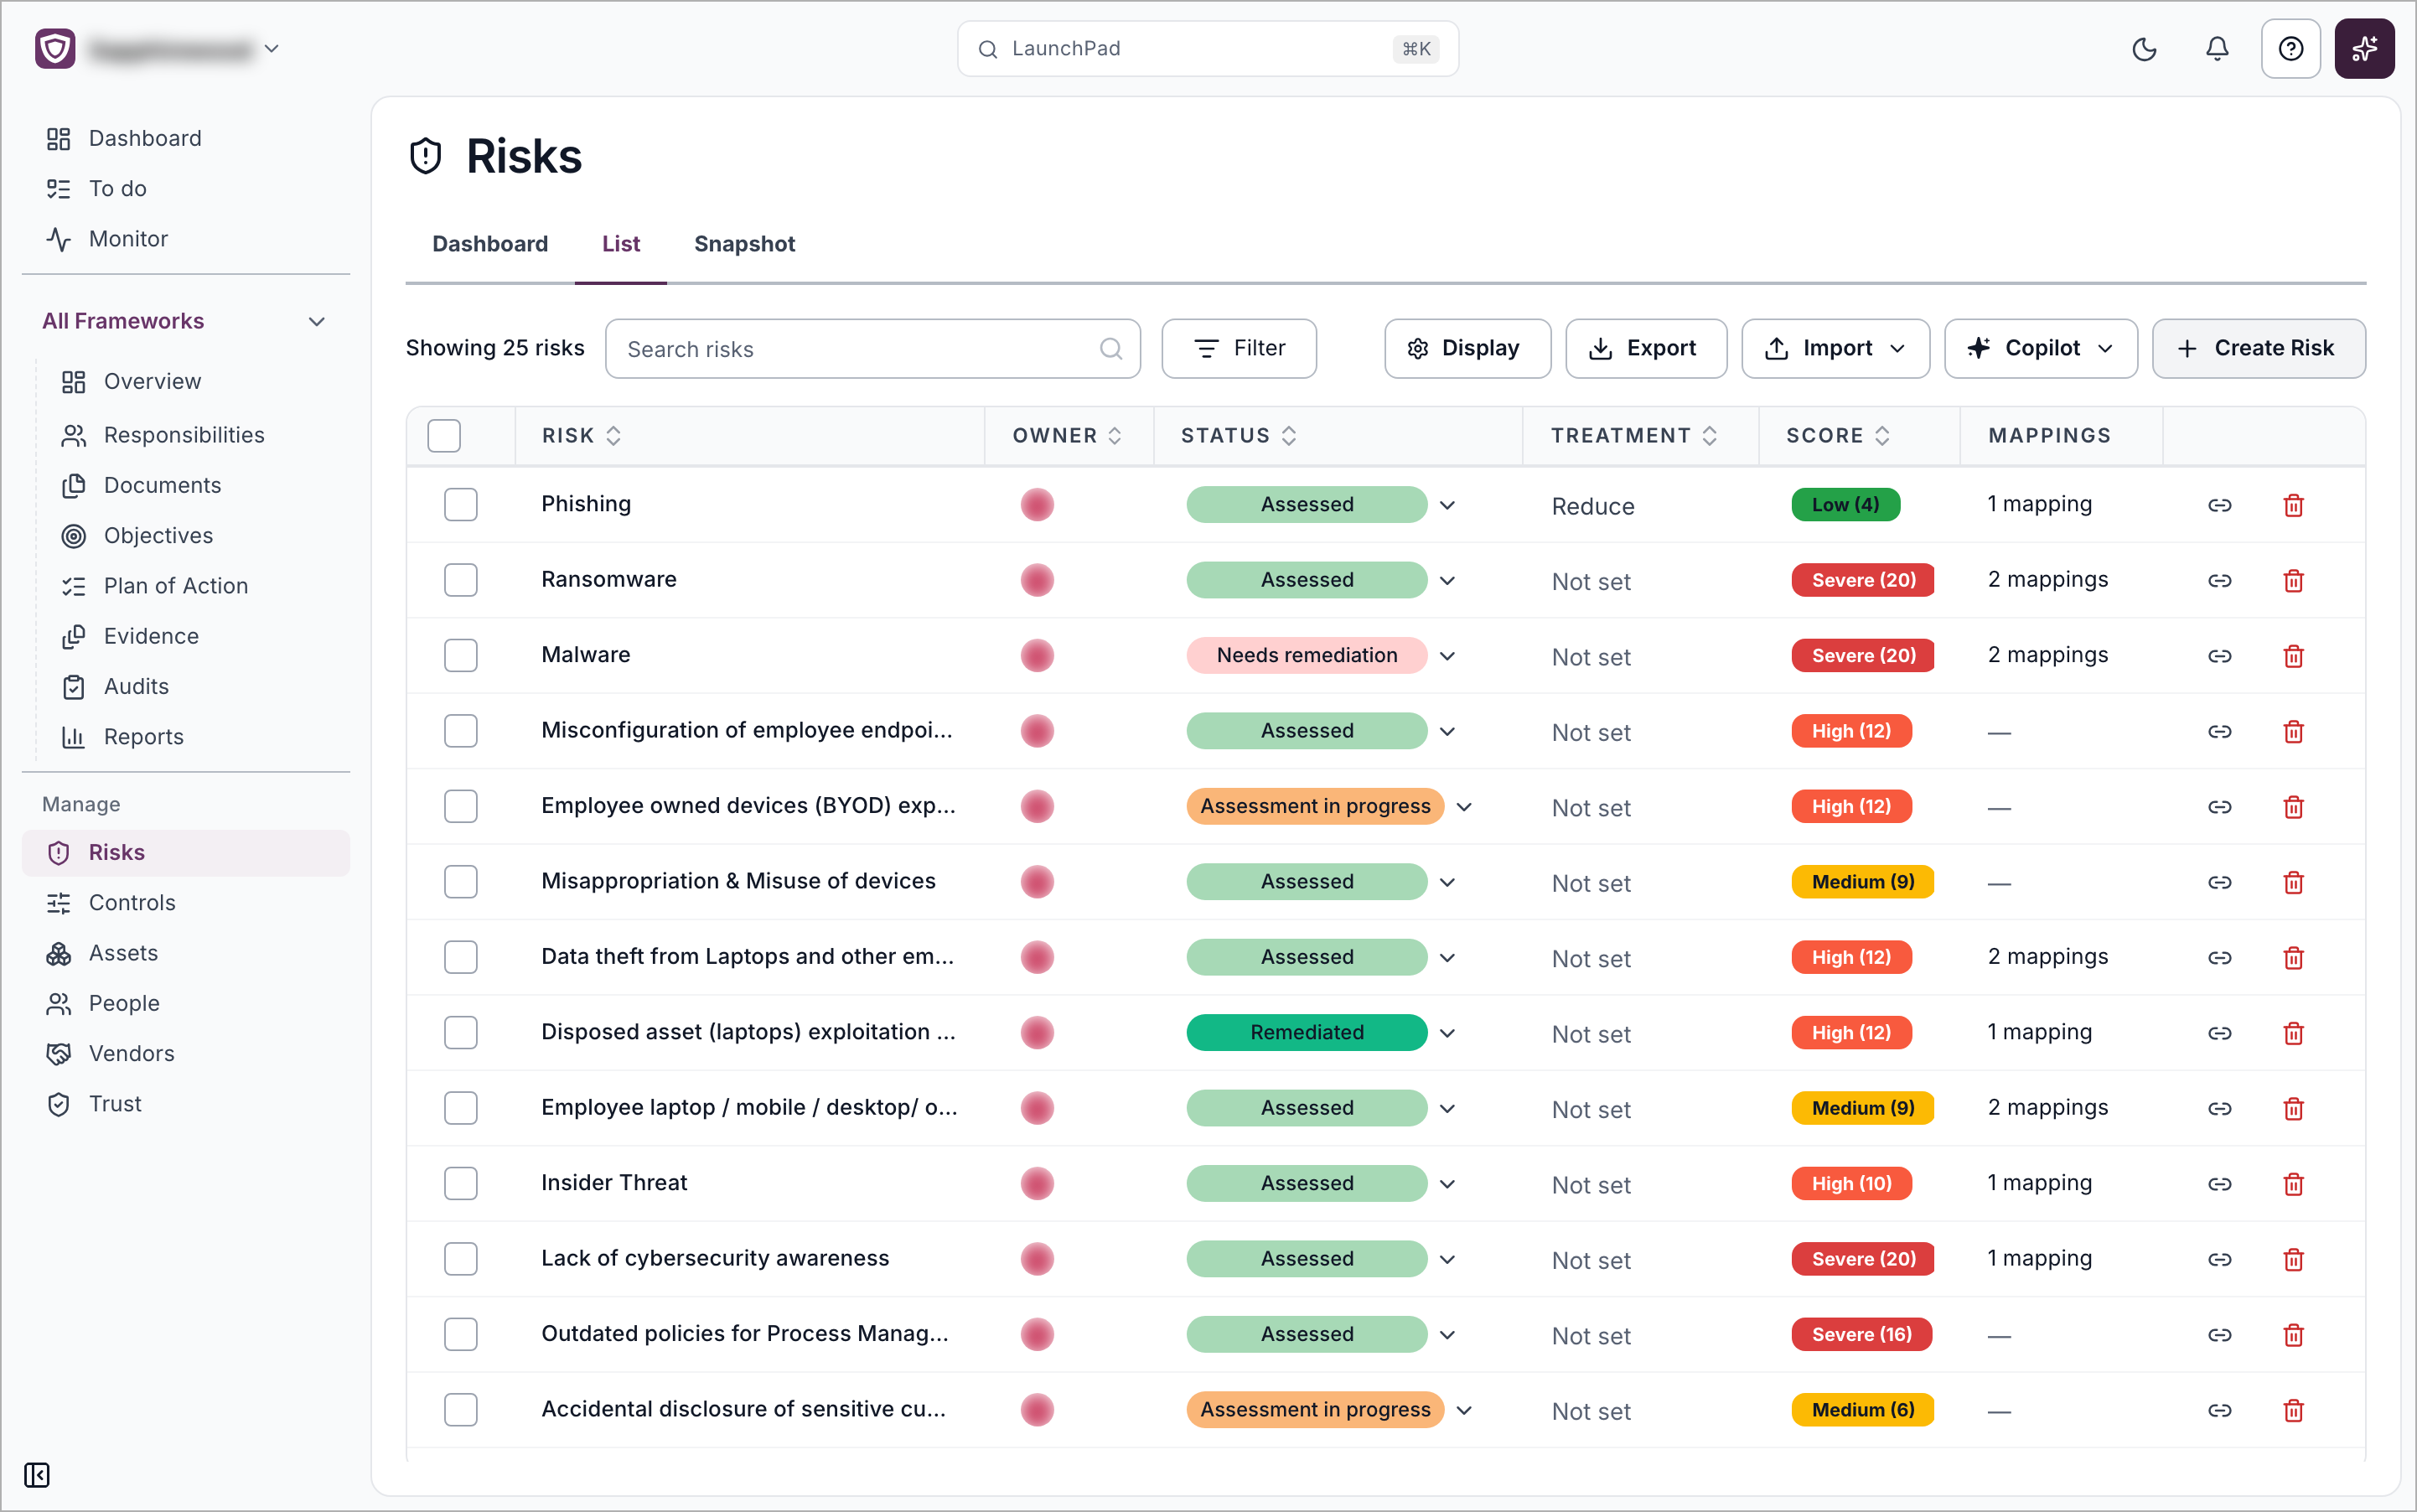This screenshot has width=2417, height=1512.
Task: Click the Create Risk button
Action: click(x=2258, y=348)
